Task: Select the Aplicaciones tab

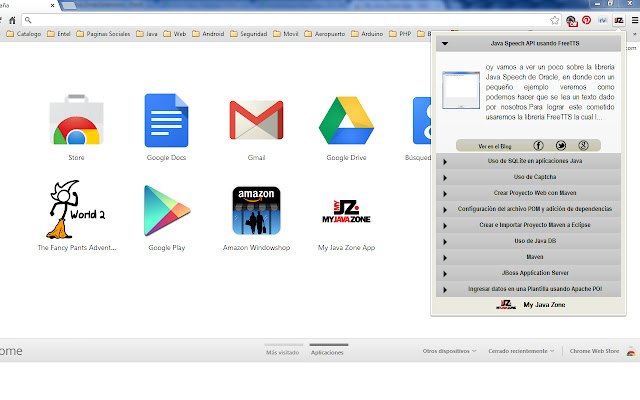Action: 327,352
